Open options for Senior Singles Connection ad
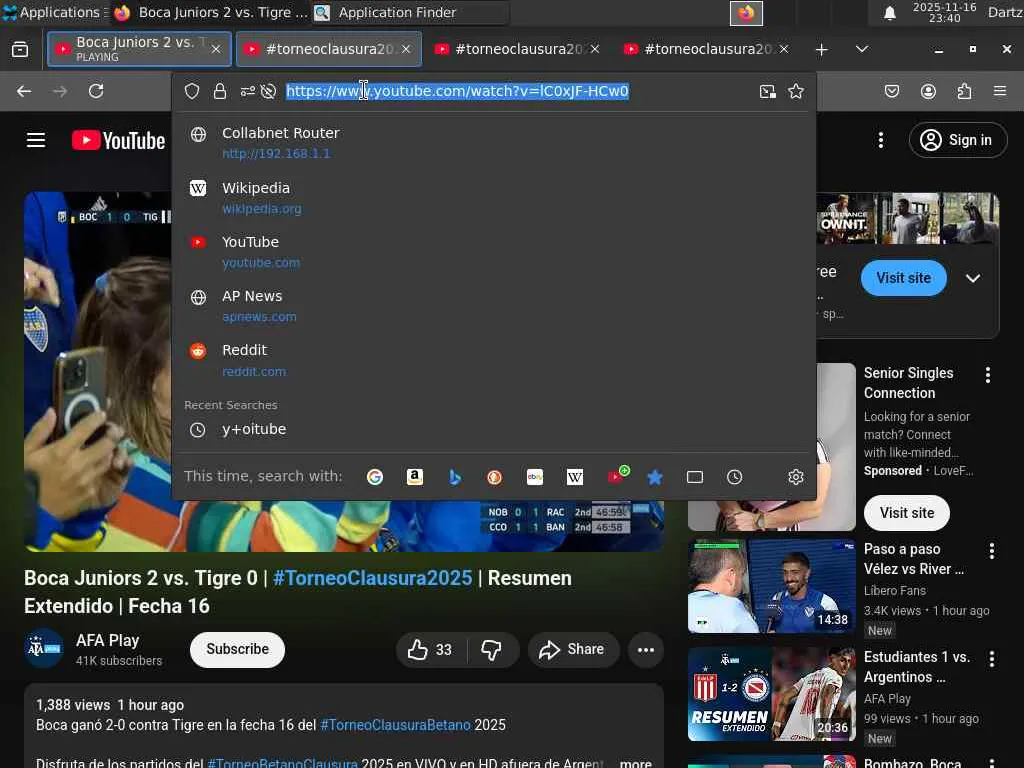This screenshot has width=1024, height=768. tap(987, 375)
